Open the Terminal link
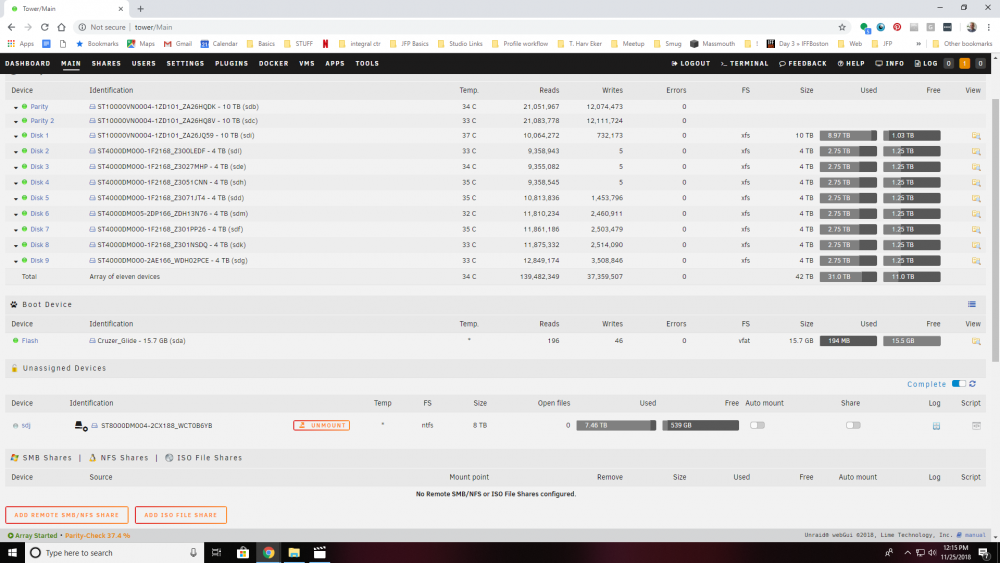The height and width of the screenshot is (563, 1000). [744, 63]
